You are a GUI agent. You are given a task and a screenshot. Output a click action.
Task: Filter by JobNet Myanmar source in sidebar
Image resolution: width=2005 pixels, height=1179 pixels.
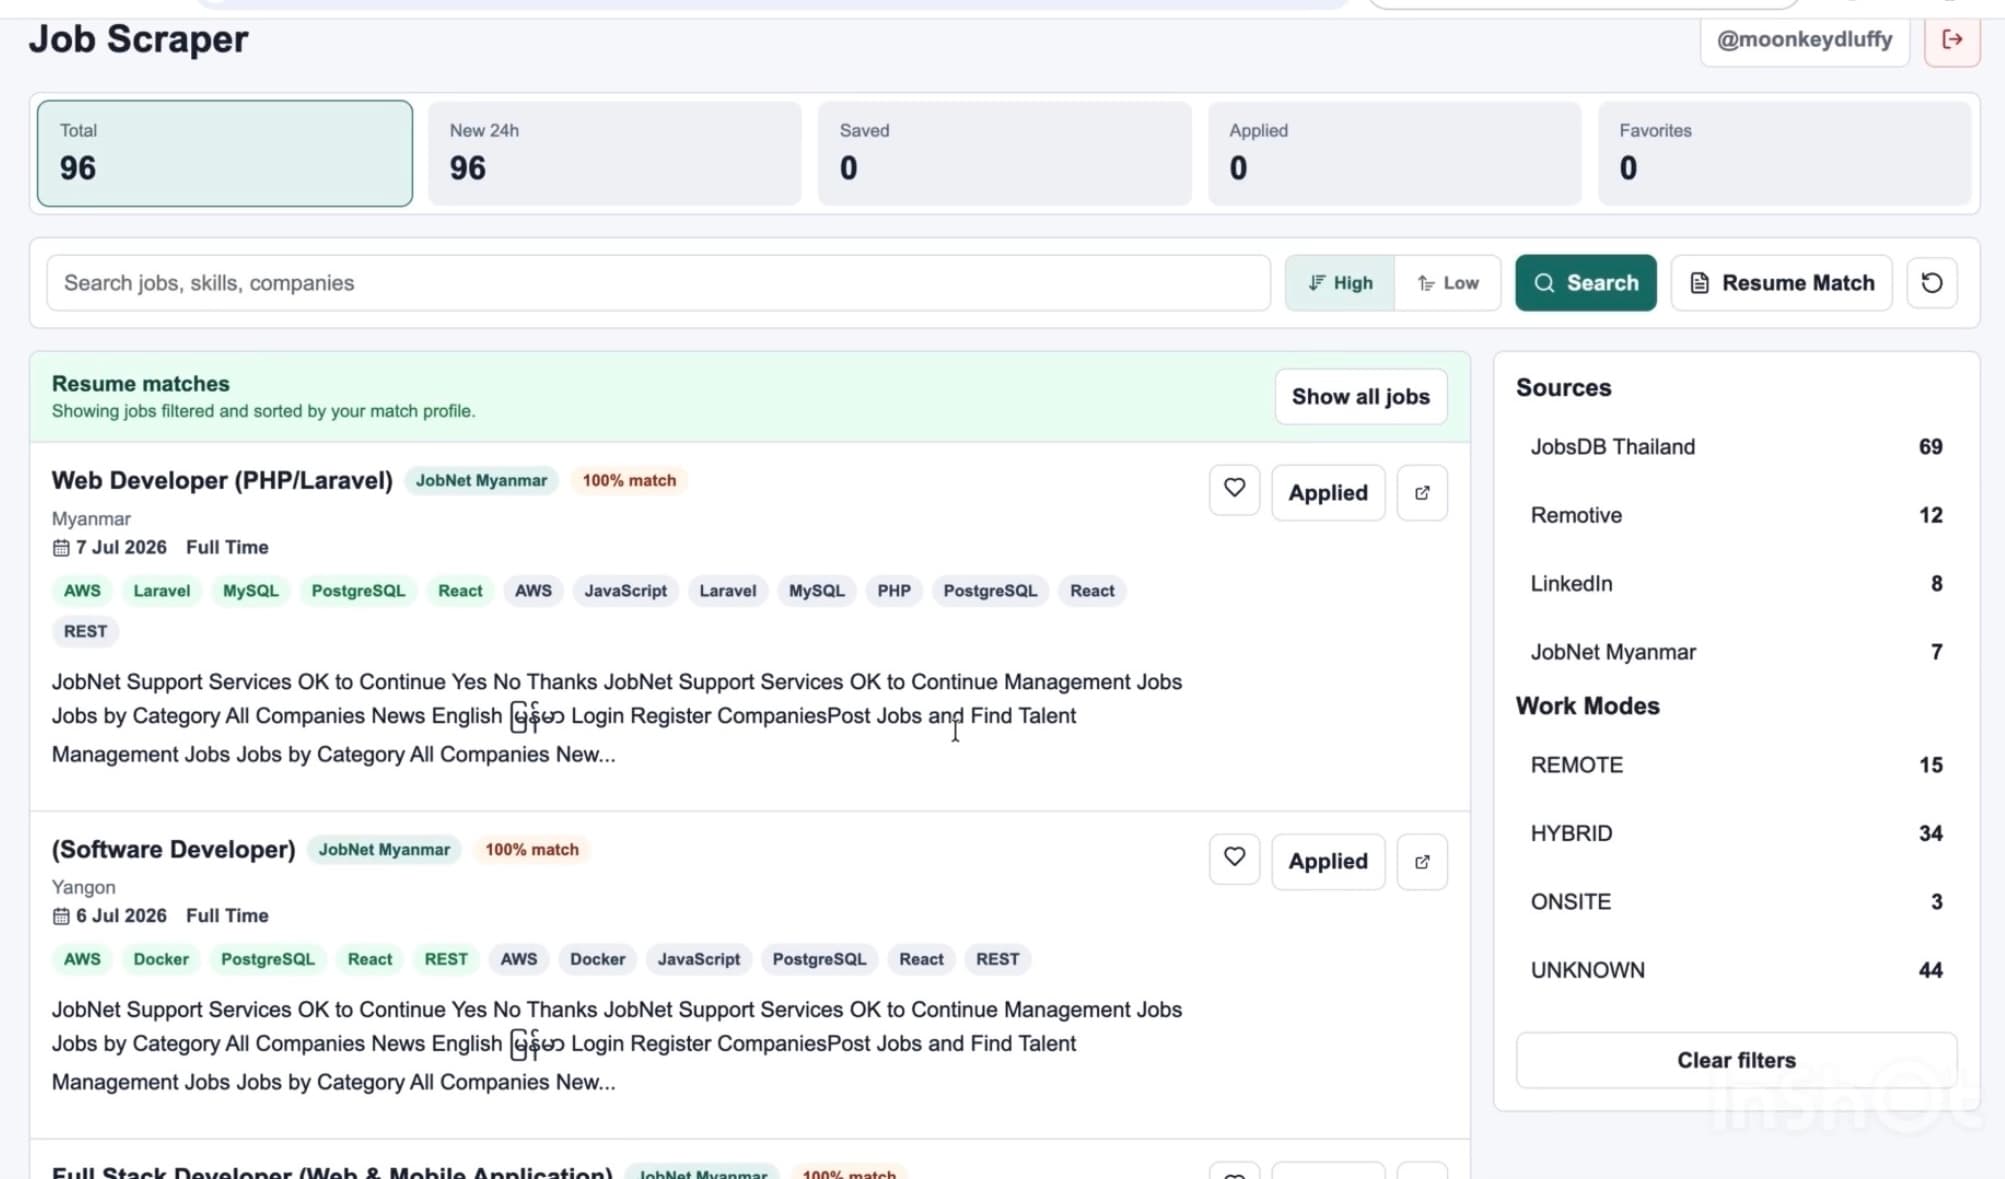pos(1737,652)
